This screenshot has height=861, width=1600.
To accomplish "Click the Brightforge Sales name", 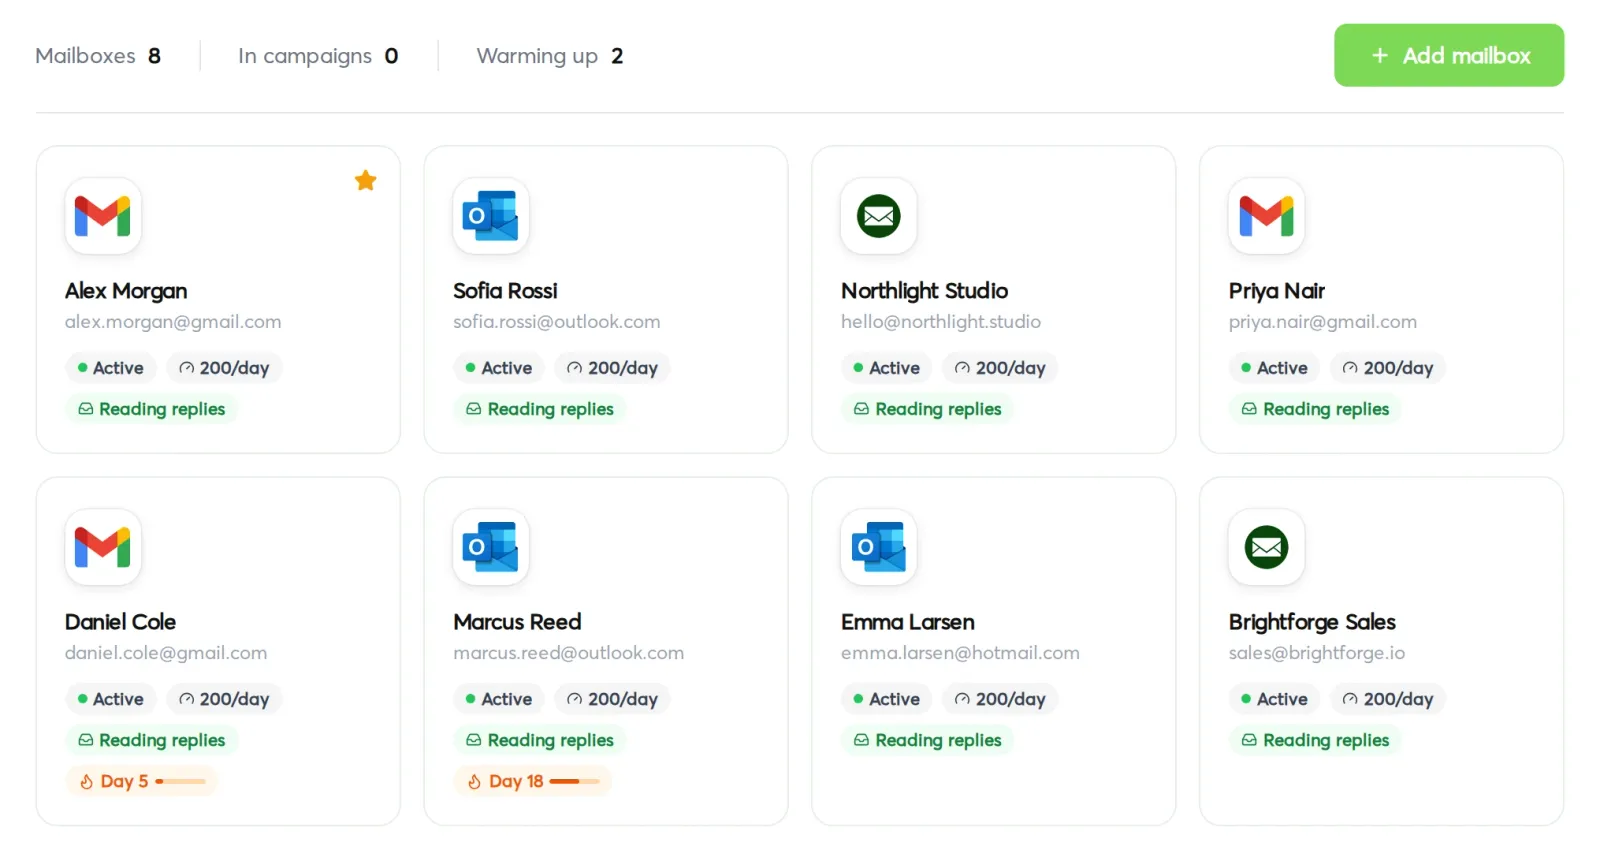I will (1312, 622).
